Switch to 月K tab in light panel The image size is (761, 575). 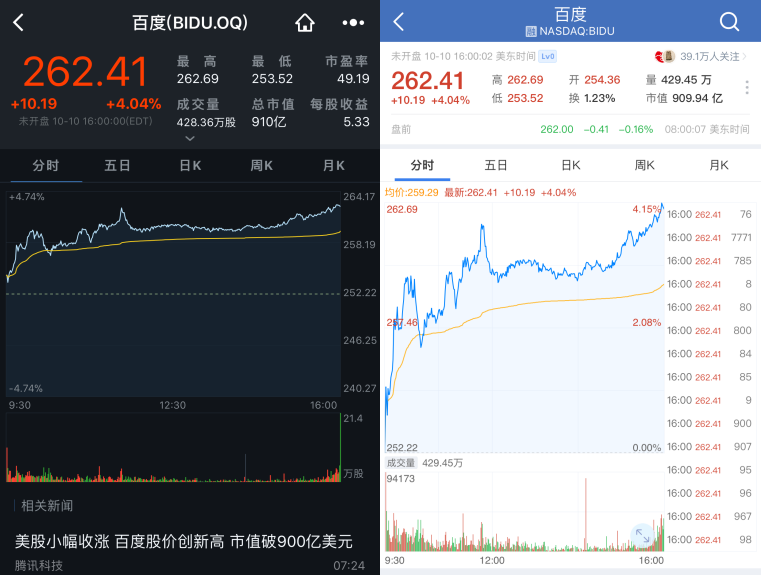(719, 165)
